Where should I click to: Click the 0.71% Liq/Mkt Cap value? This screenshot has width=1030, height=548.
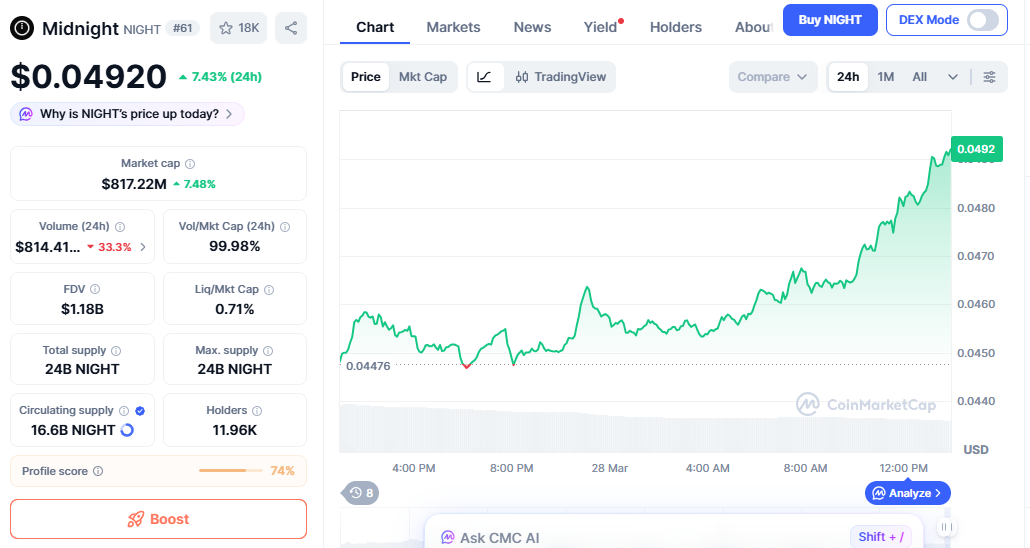tap(235, 309)
